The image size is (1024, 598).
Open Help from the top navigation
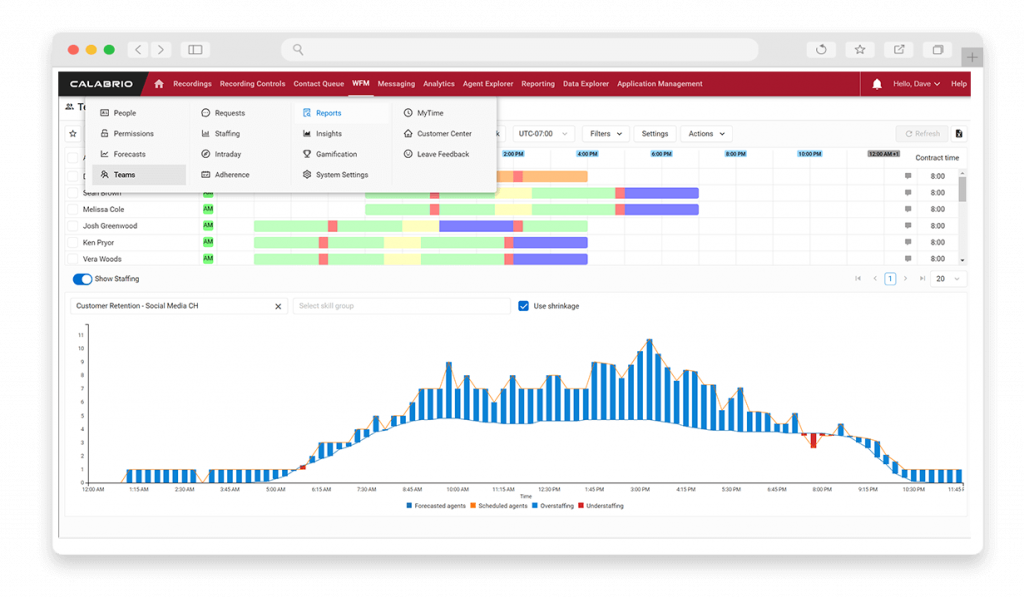(957, 84)
